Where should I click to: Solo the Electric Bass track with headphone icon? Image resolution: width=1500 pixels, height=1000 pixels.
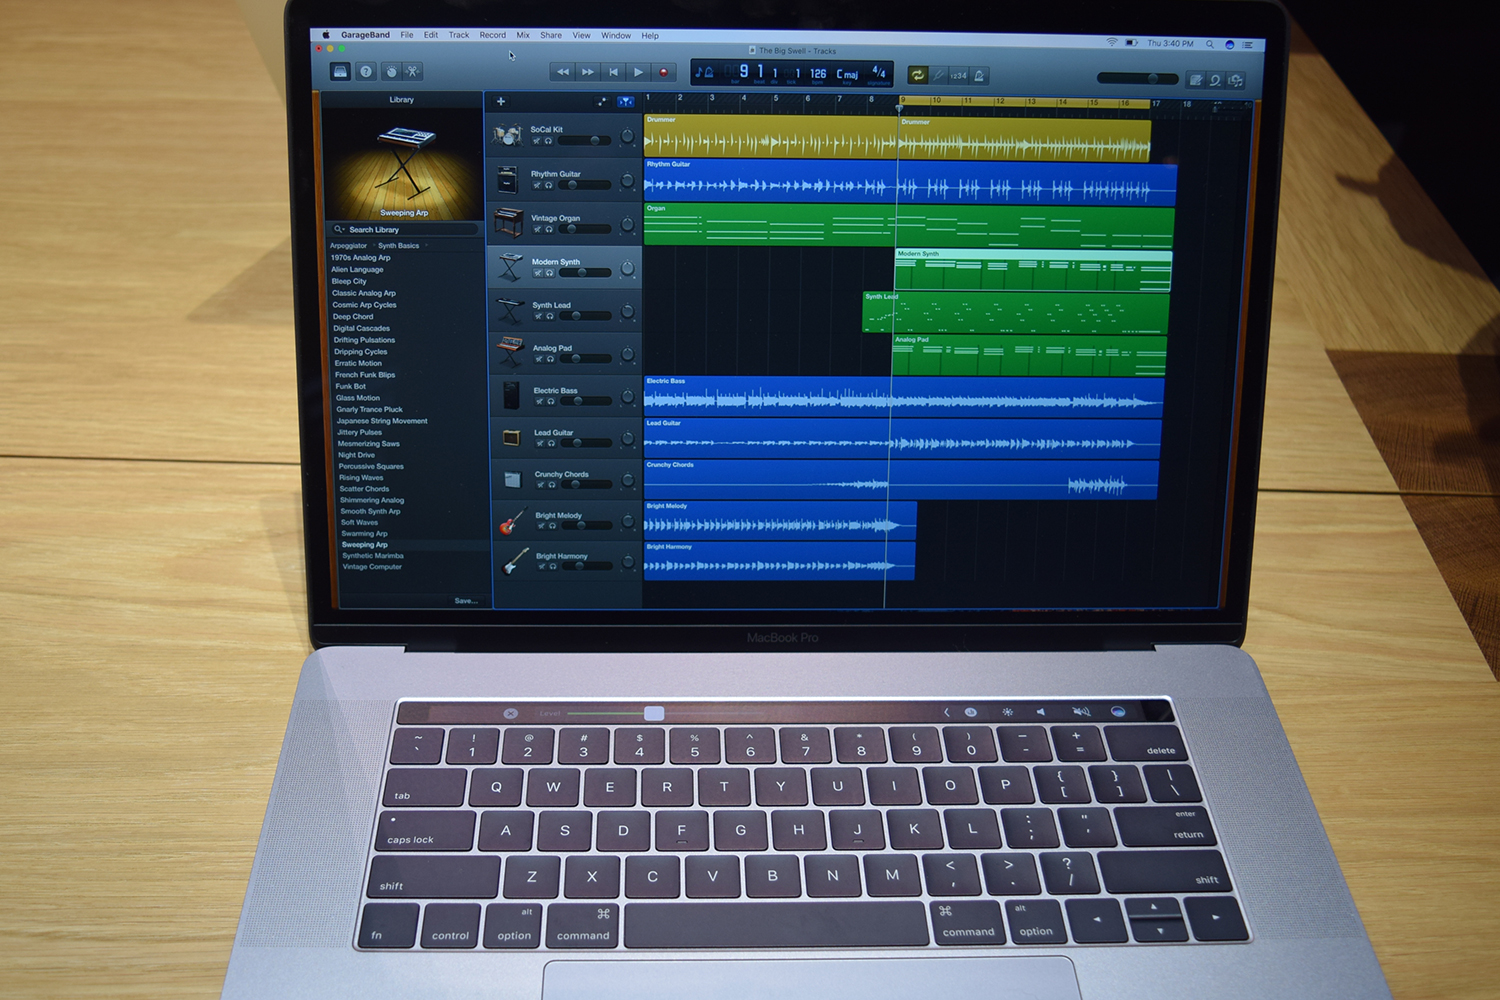pos(551,399)
